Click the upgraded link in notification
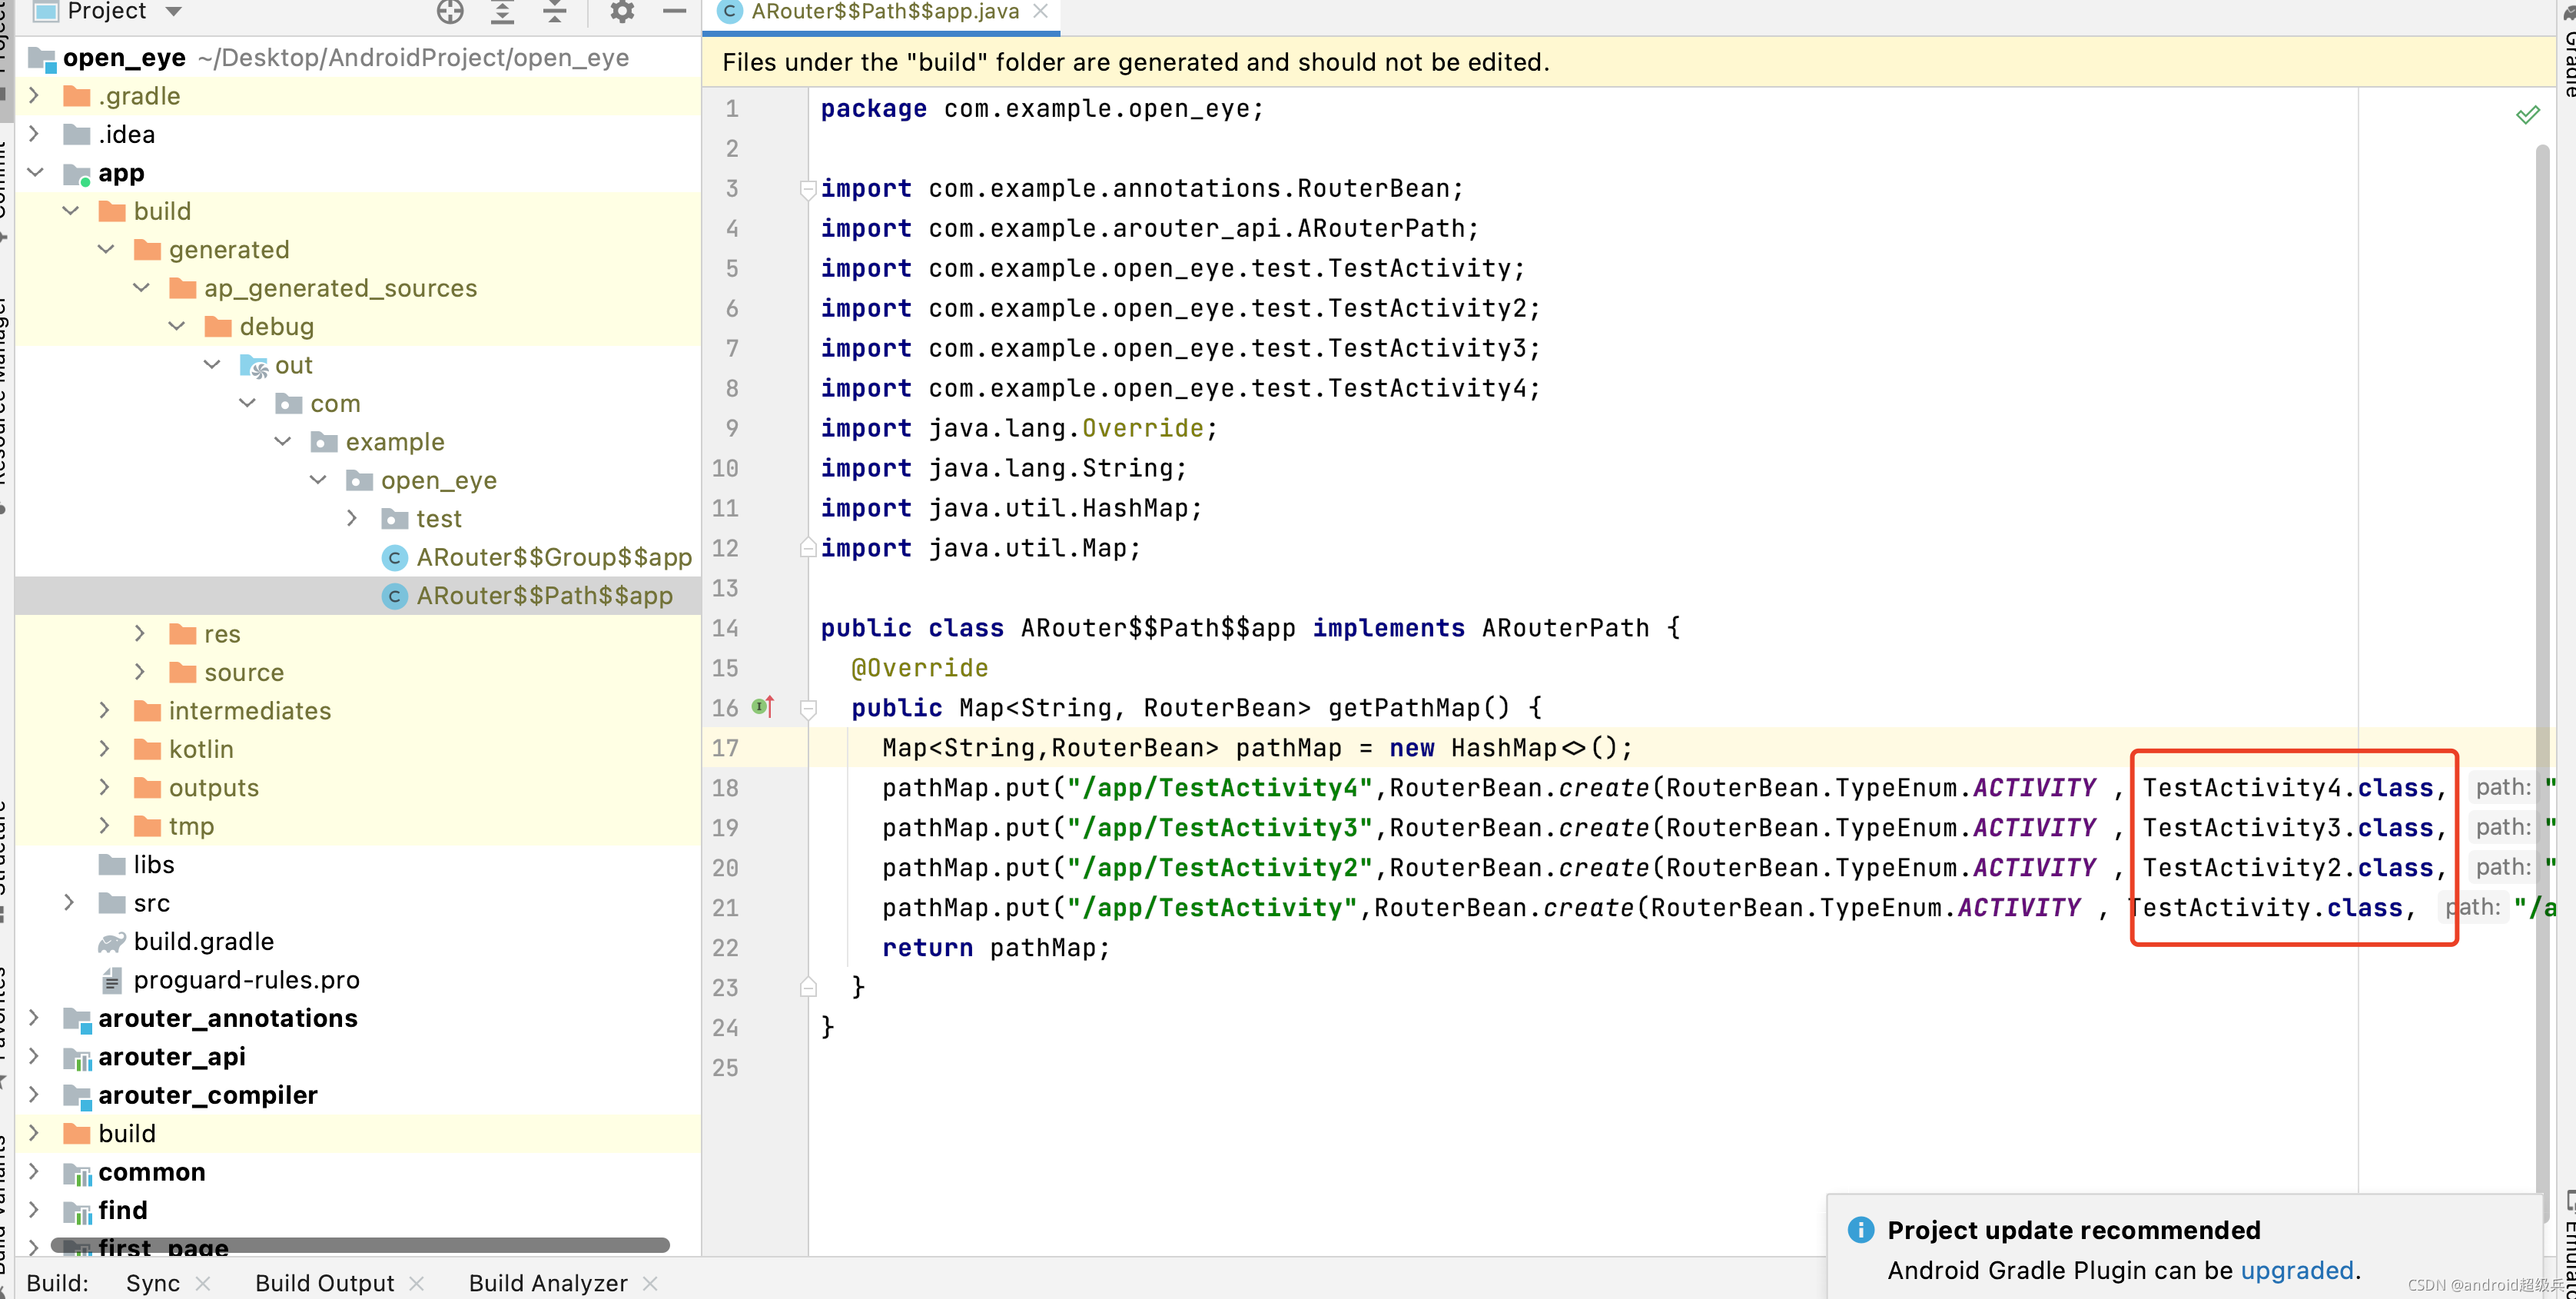2576x1299 pixels. click(2296, 1270)
